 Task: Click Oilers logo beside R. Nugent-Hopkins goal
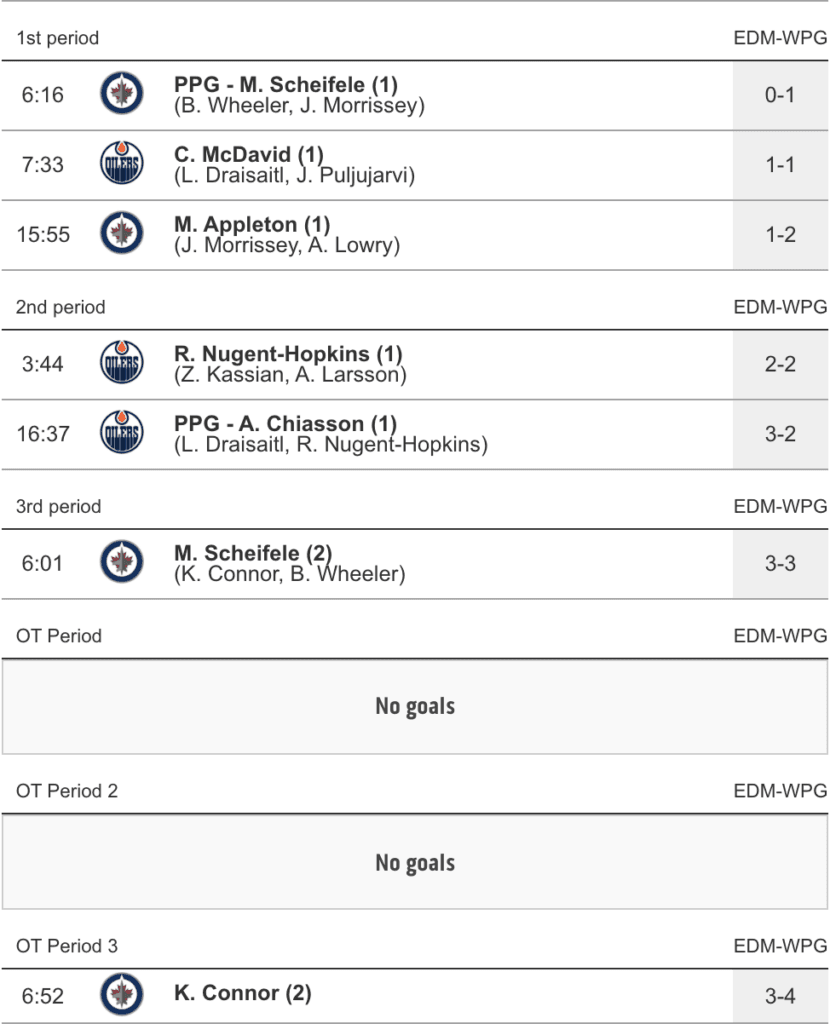tap(122, 364)
